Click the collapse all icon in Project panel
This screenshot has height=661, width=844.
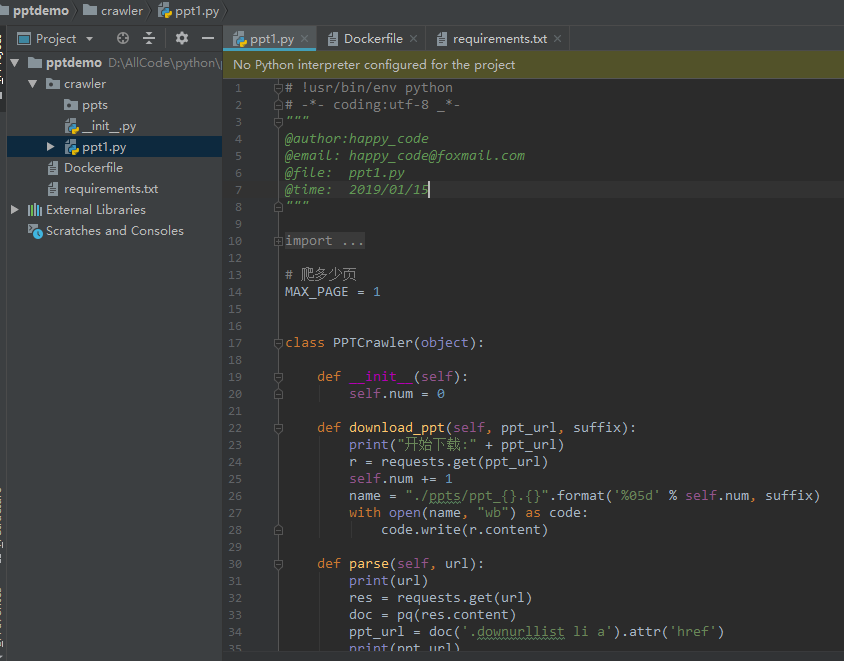coord(149,39)
